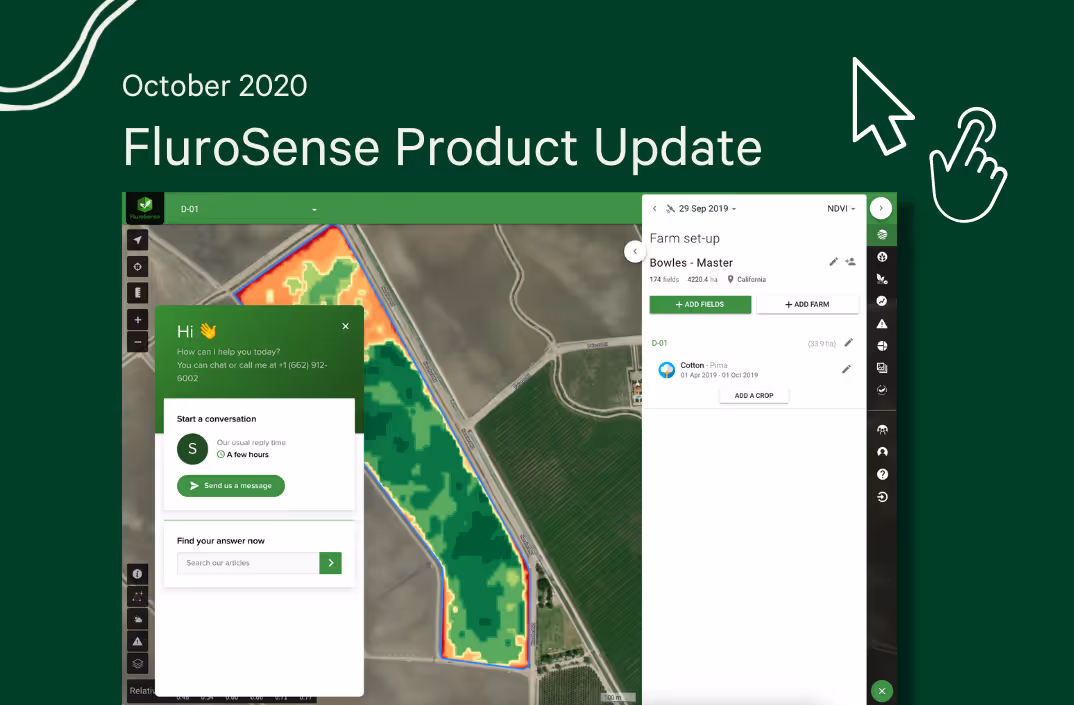The height and width of the screenshot is (705, 1074).
Task: Click Send us a message button
Action: click(x=231, y=486)
